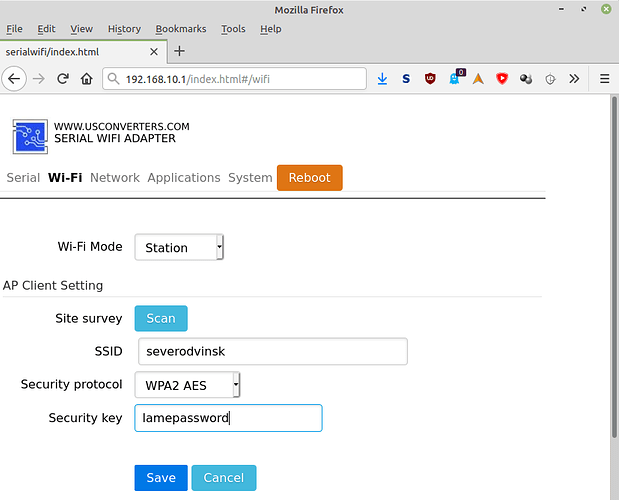Screen dimensions: 619x500
Task: Switch to the Network tab
Action: pyautogui.click(x=115, y=178)
